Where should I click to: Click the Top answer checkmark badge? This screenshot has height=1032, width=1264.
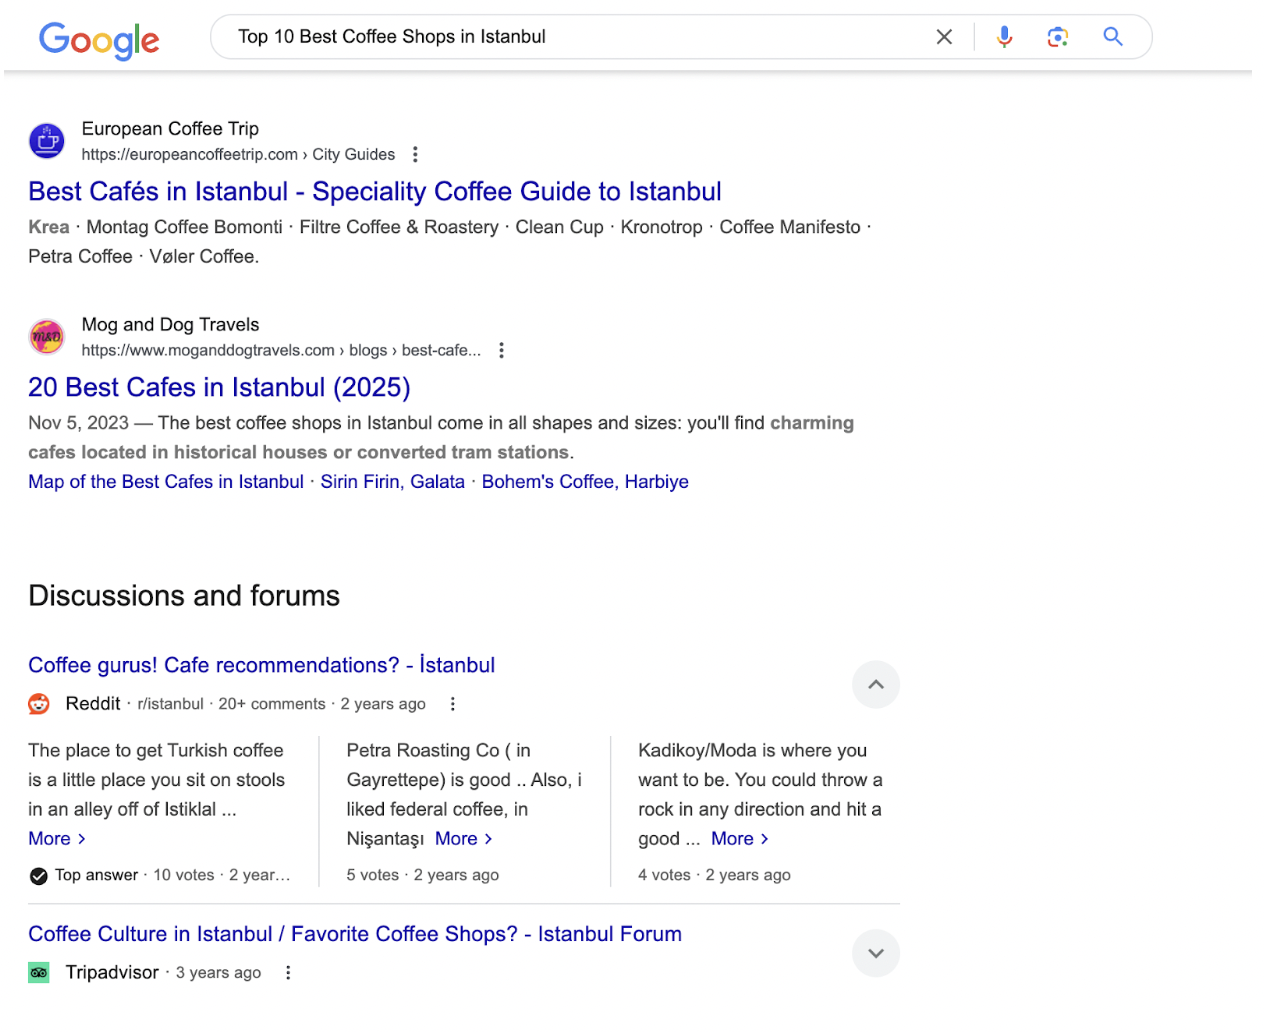coord(38,874)
